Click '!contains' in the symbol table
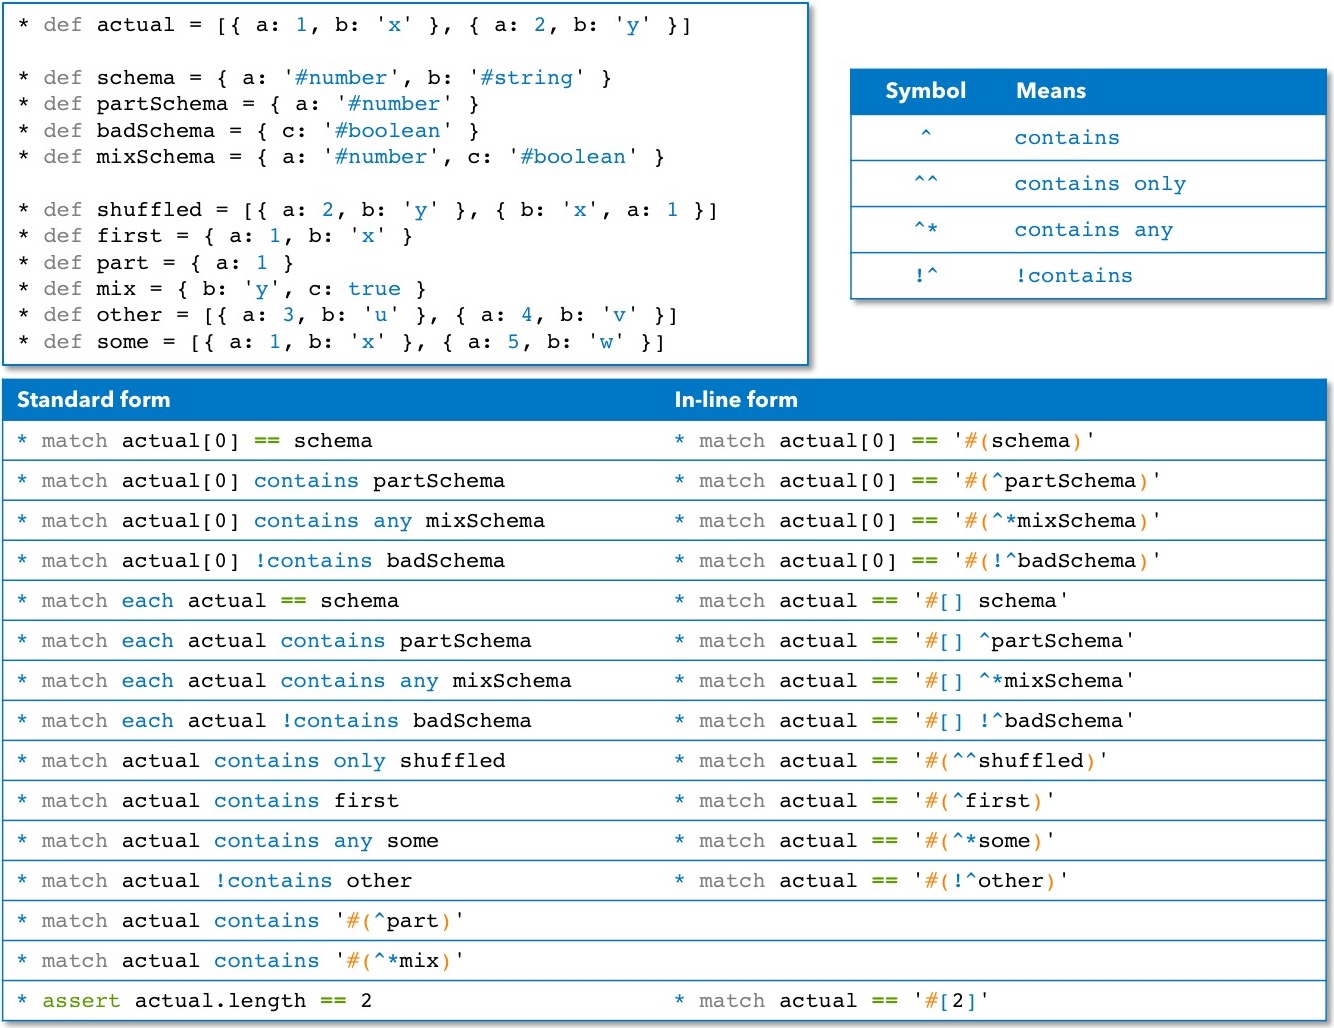This screenshot has width=1334, height=1028. pyautogui.click(x=1074, y=276)
